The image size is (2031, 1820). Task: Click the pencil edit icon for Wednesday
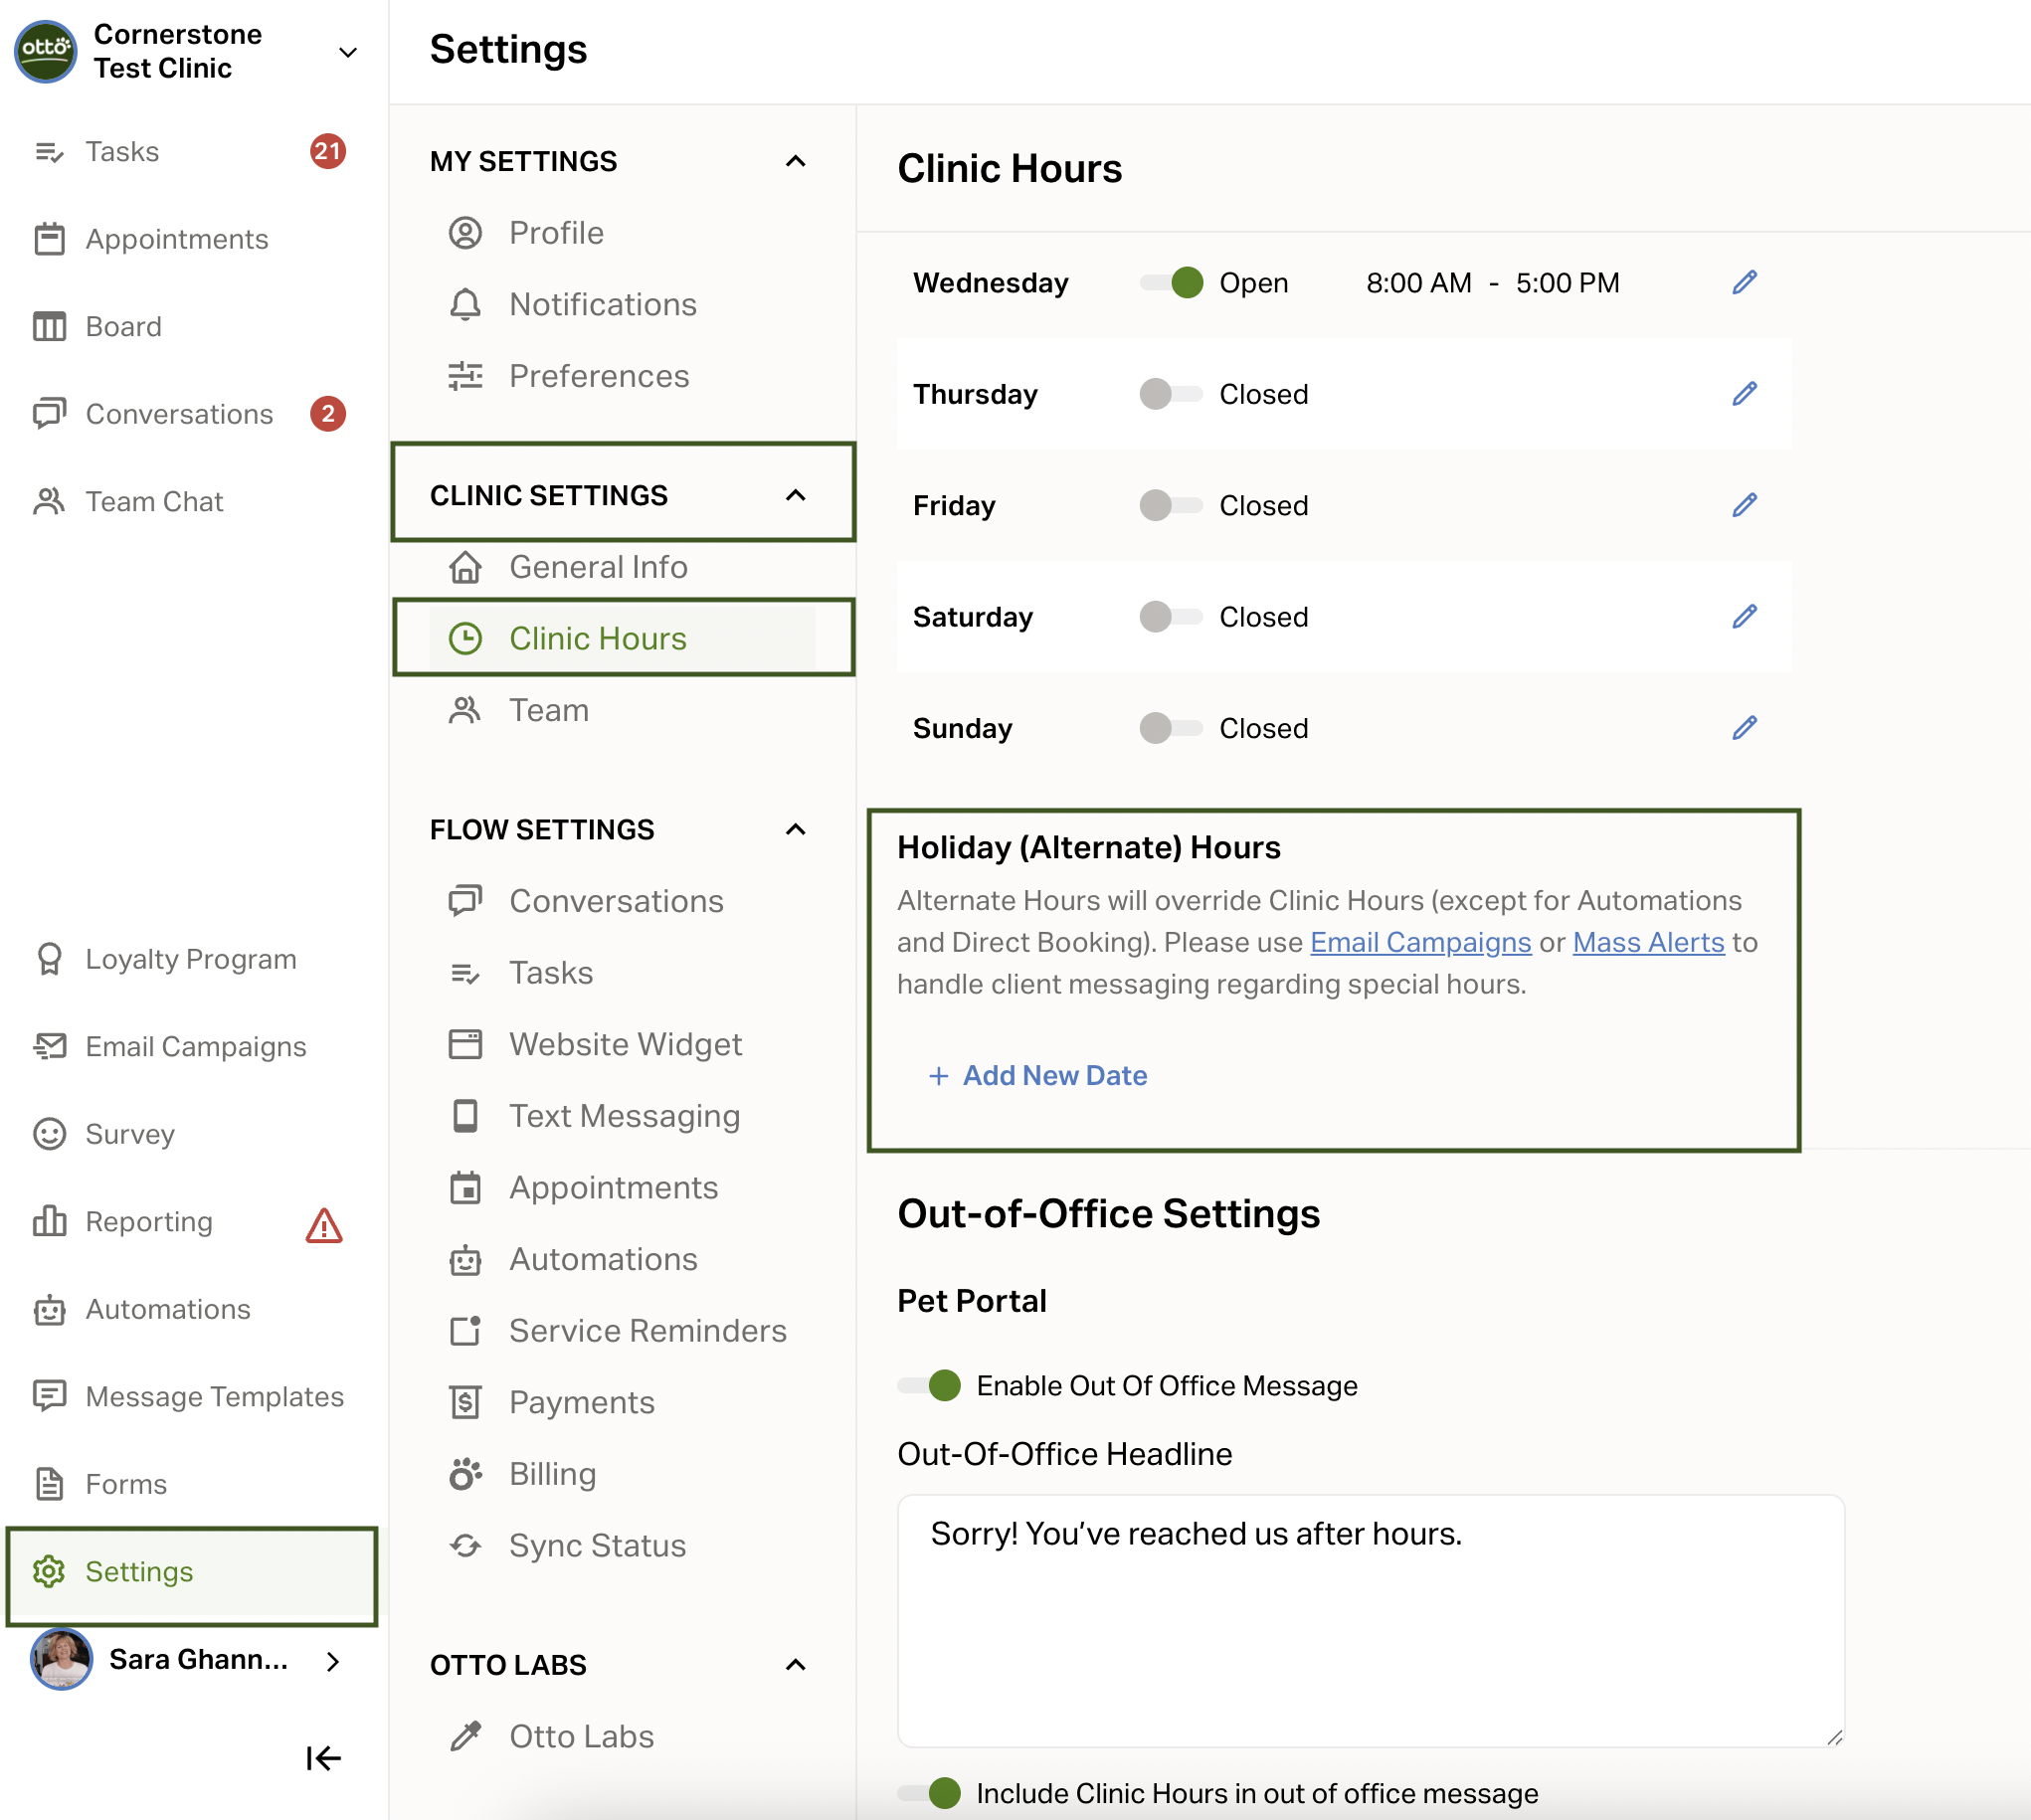tap(1743, 283)
